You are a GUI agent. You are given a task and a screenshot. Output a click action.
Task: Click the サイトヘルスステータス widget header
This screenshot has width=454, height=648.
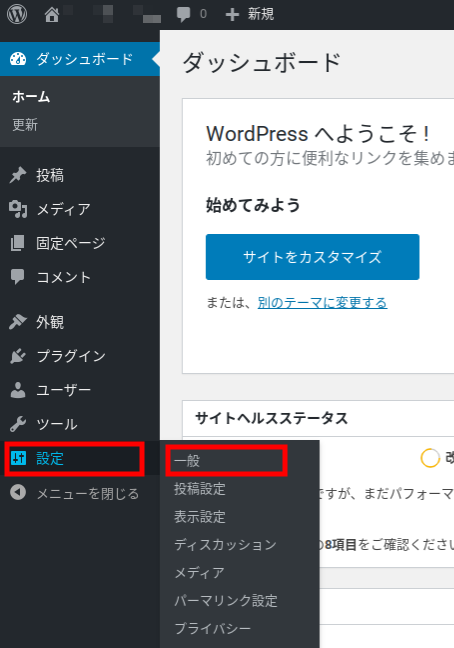[x=271, y=418]
